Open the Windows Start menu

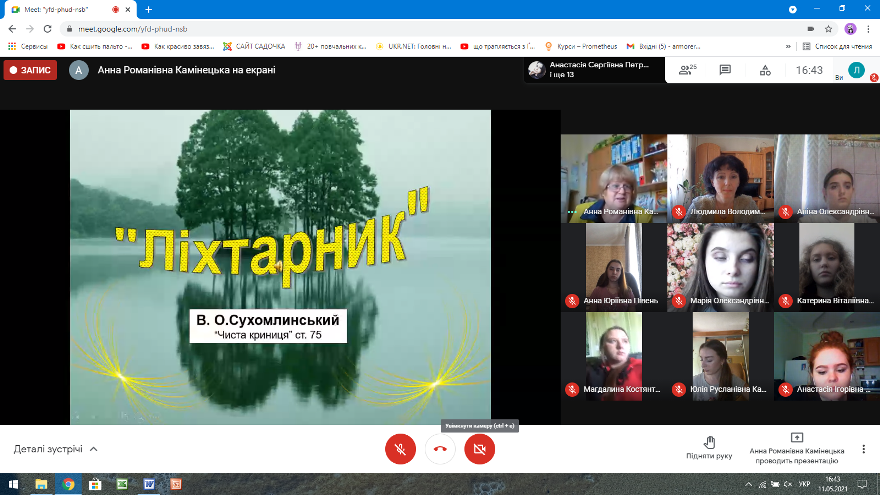click(x=13, y=484)
